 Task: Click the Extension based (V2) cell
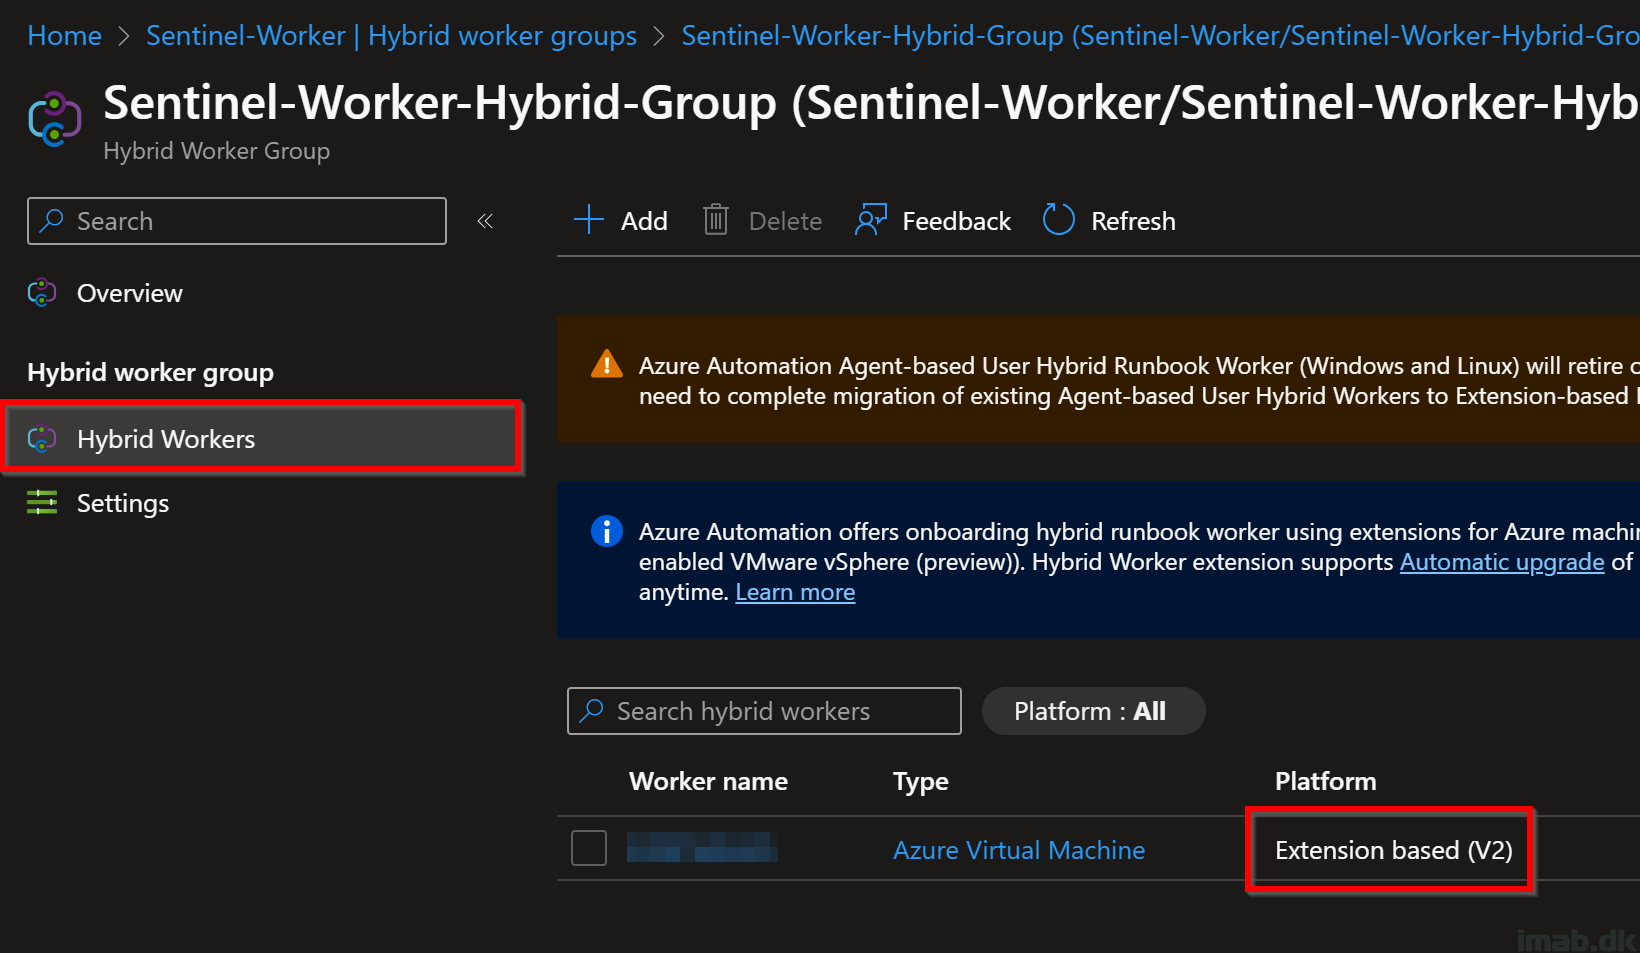tap(1393, 850)
